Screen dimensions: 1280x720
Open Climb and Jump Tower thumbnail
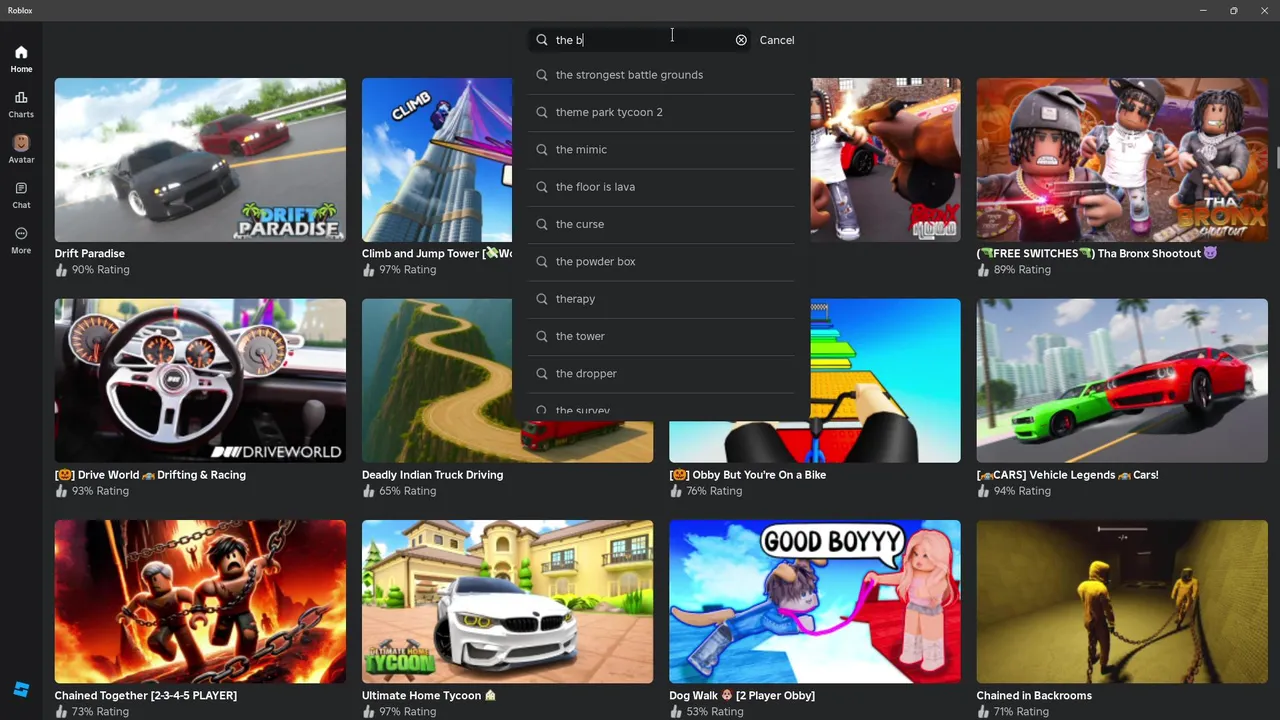pyautogui.click(x=437, y=160)
